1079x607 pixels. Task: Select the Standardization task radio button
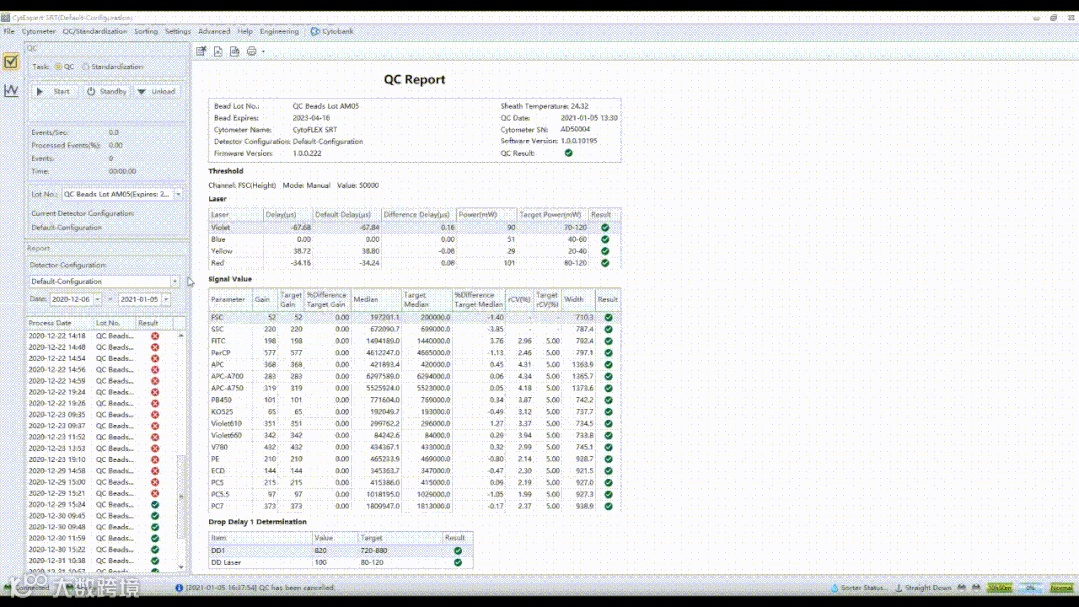pyautogui.click(x=86, y=67)
